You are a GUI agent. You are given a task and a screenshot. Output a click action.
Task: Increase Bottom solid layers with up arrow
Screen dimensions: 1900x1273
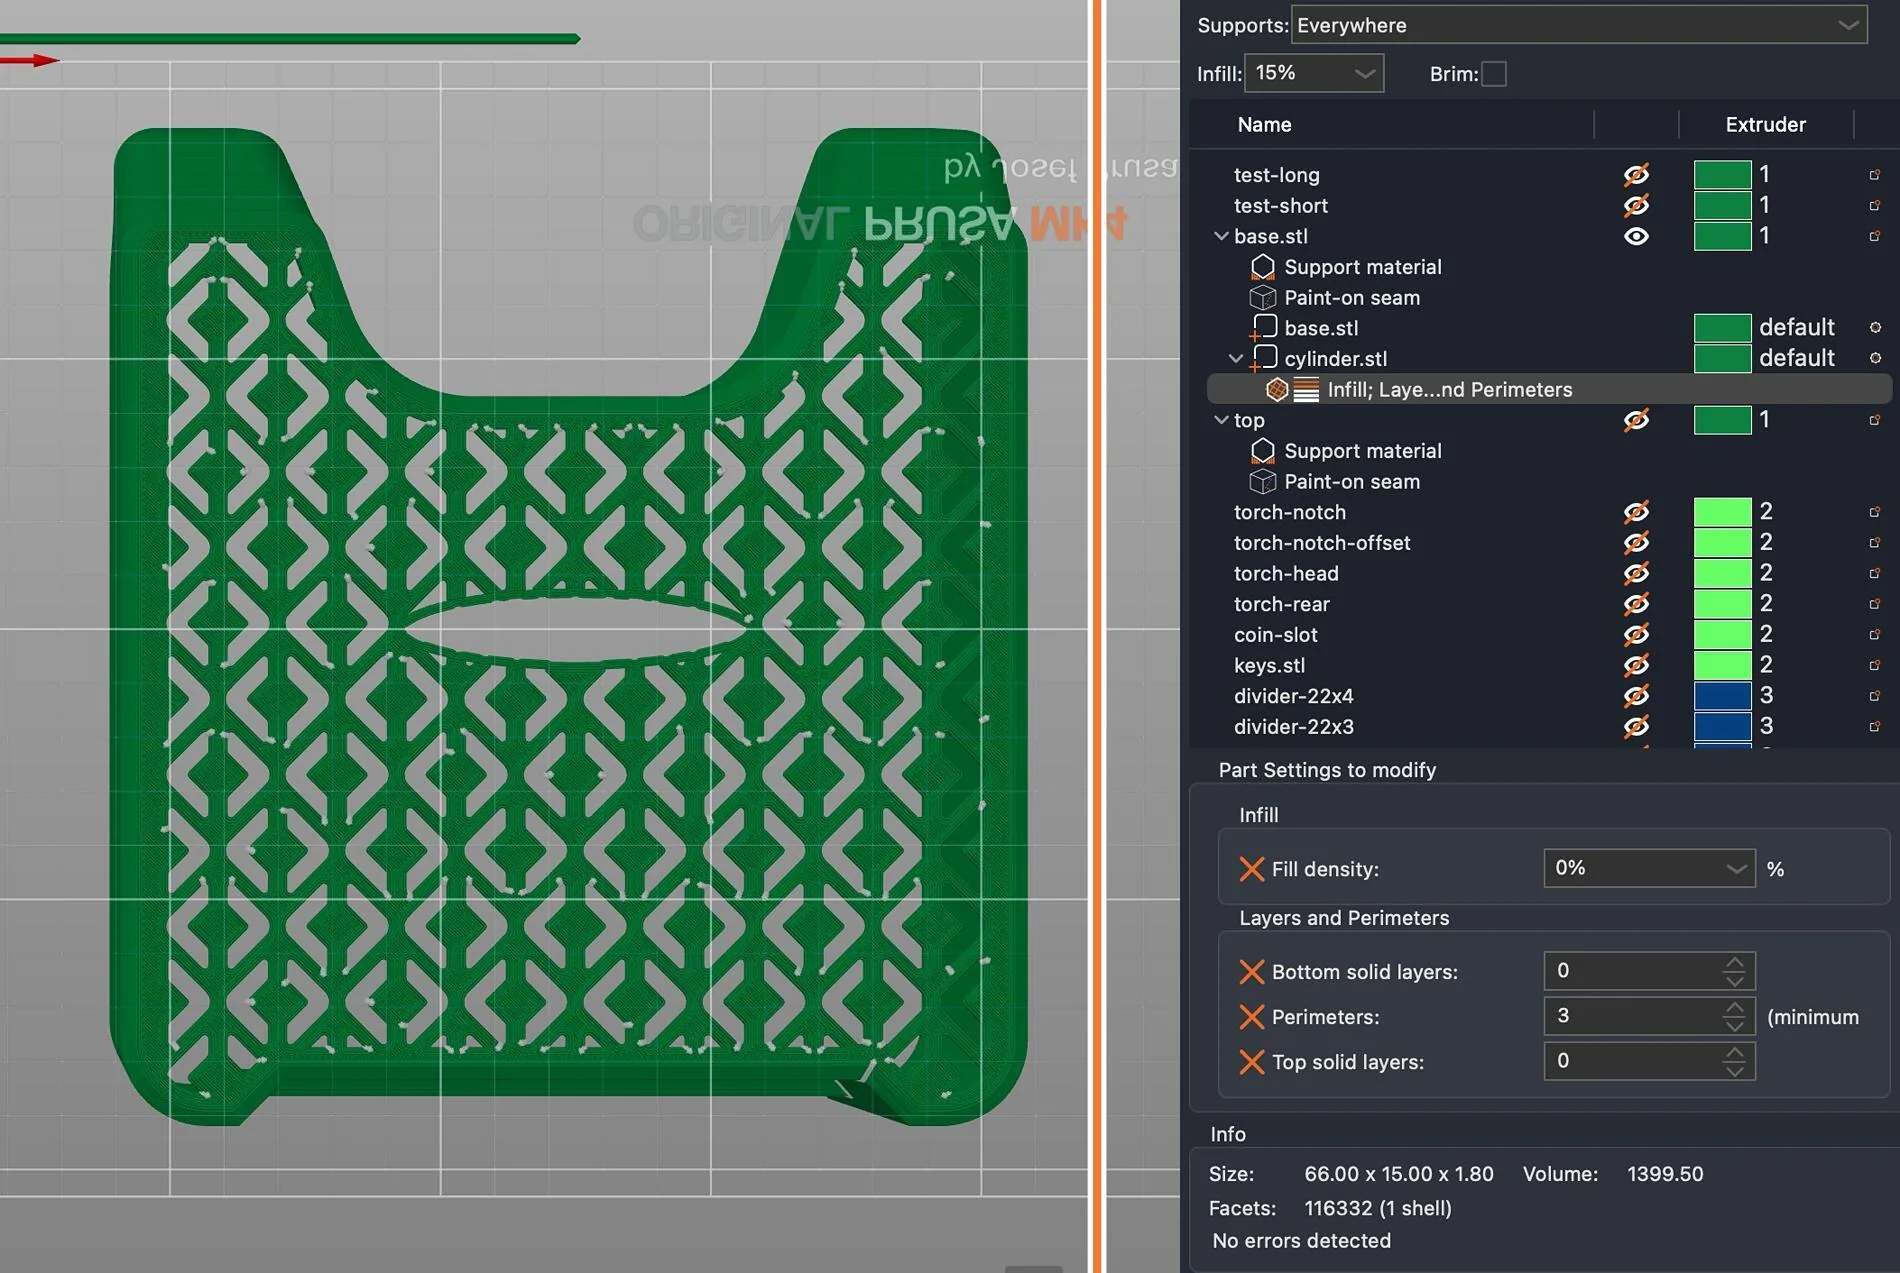coord(1735,962)
